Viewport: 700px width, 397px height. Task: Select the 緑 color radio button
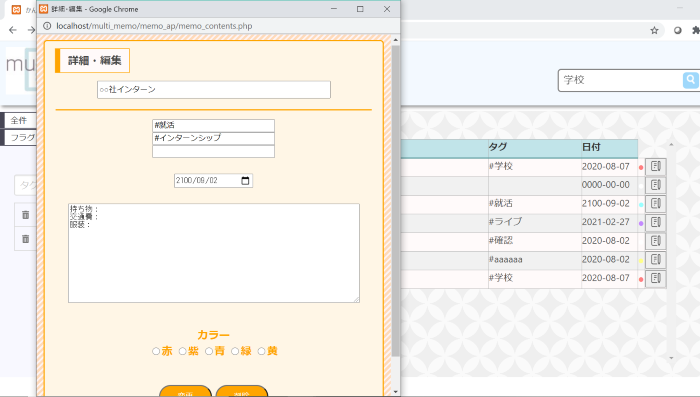235,351
